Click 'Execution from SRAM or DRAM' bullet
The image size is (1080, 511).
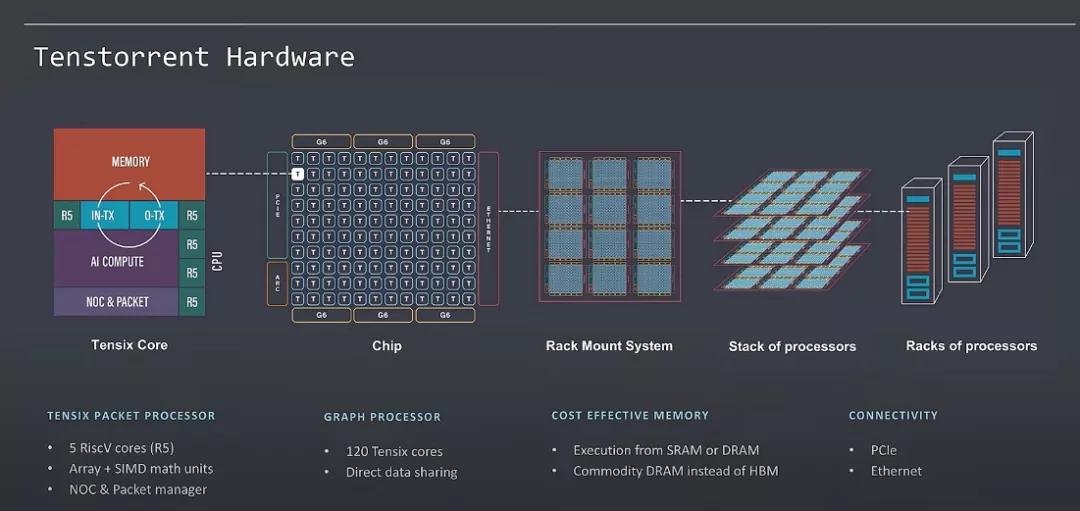(666, 450)
